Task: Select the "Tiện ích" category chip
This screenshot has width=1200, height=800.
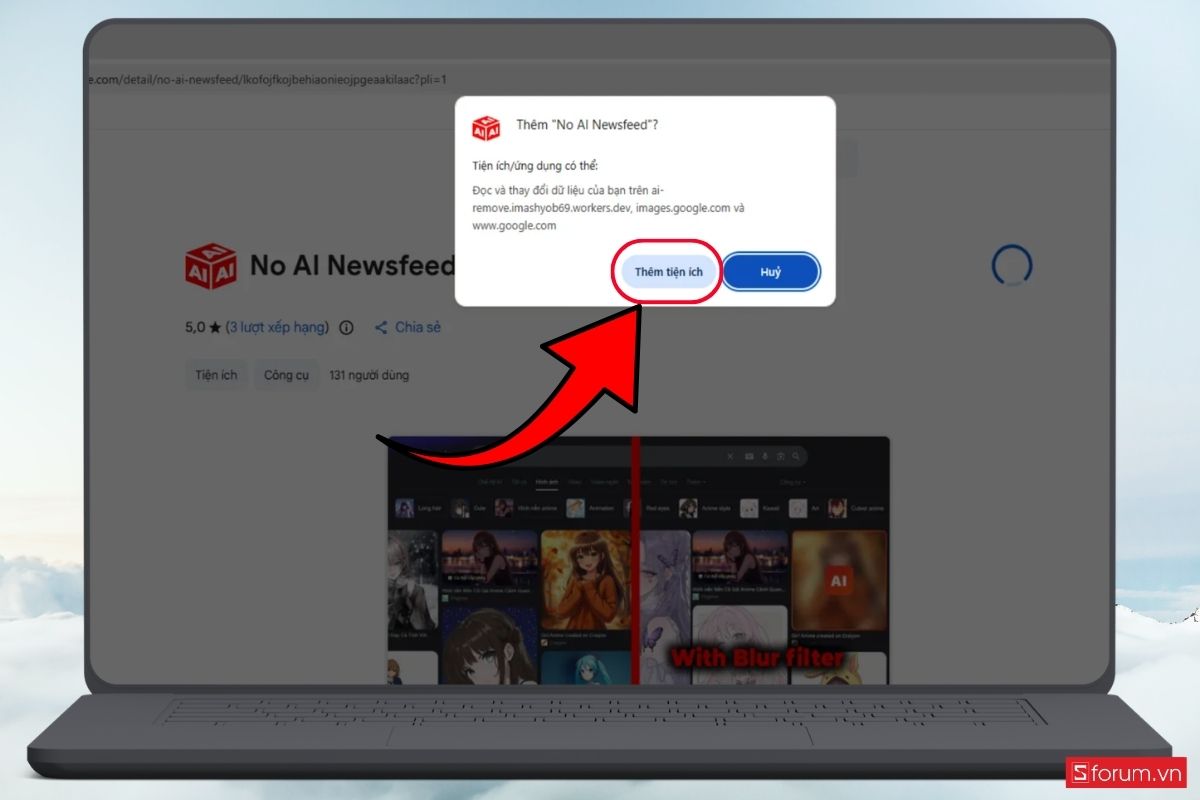Action: point(216,375)
